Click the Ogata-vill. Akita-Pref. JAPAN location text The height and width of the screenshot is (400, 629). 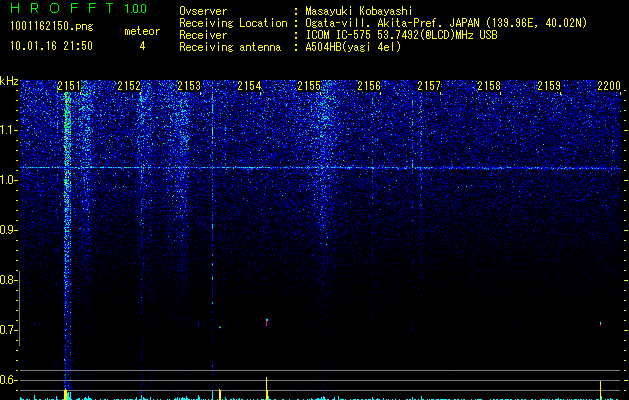pyautogui.click(x=446, y=23)
